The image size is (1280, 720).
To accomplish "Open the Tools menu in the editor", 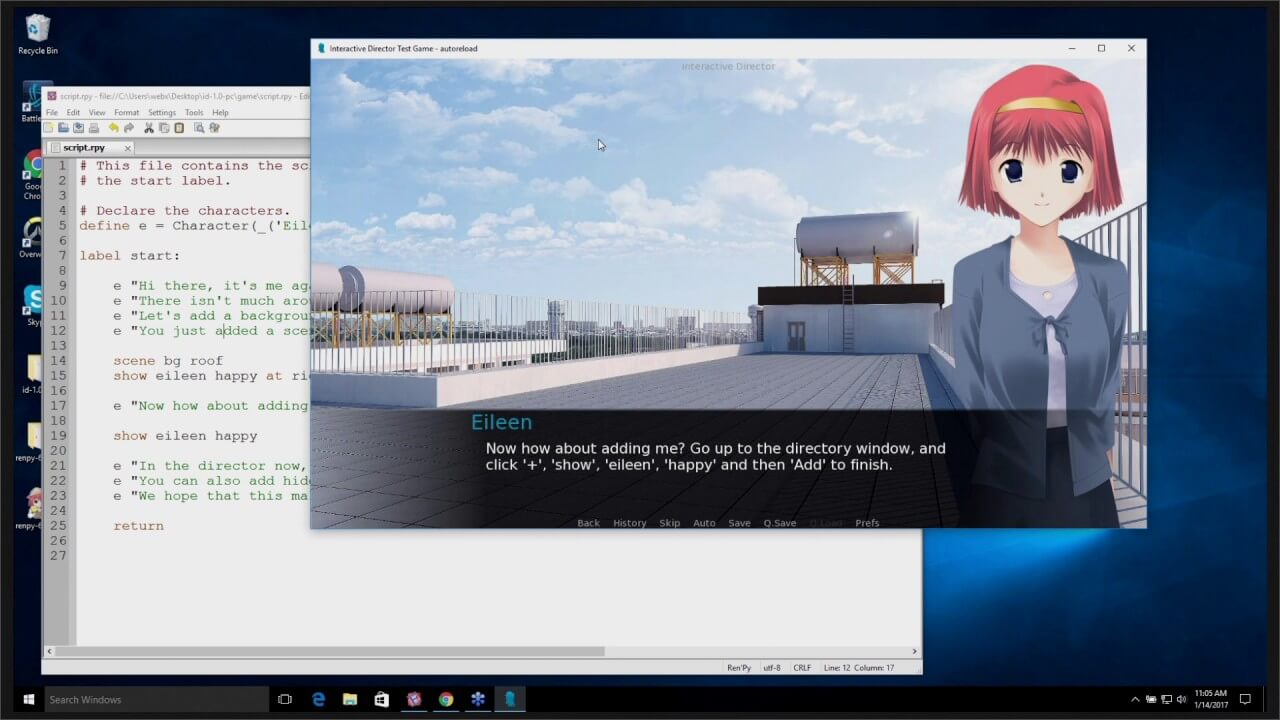I will coord(193,112).
